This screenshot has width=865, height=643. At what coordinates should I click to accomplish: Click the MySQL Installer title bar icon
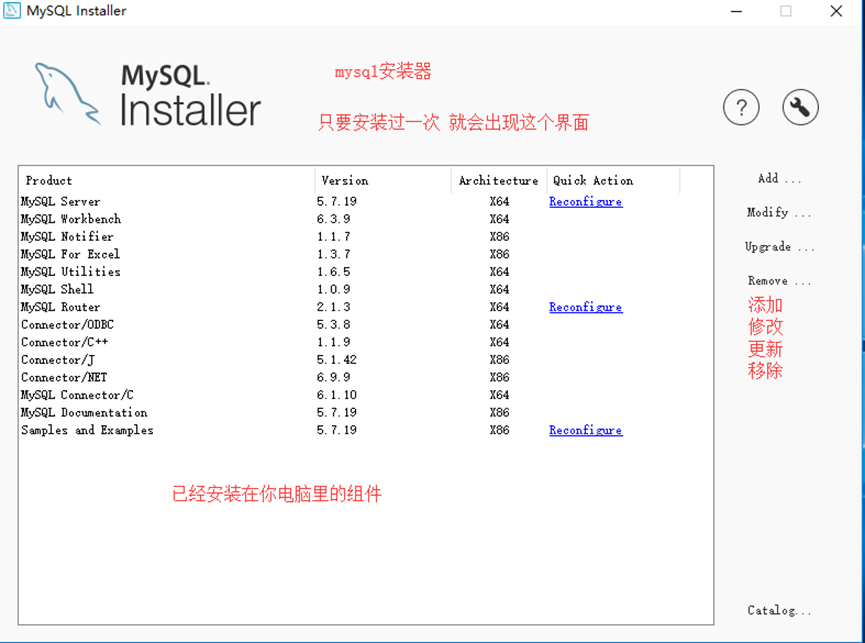tap(12, 10)
